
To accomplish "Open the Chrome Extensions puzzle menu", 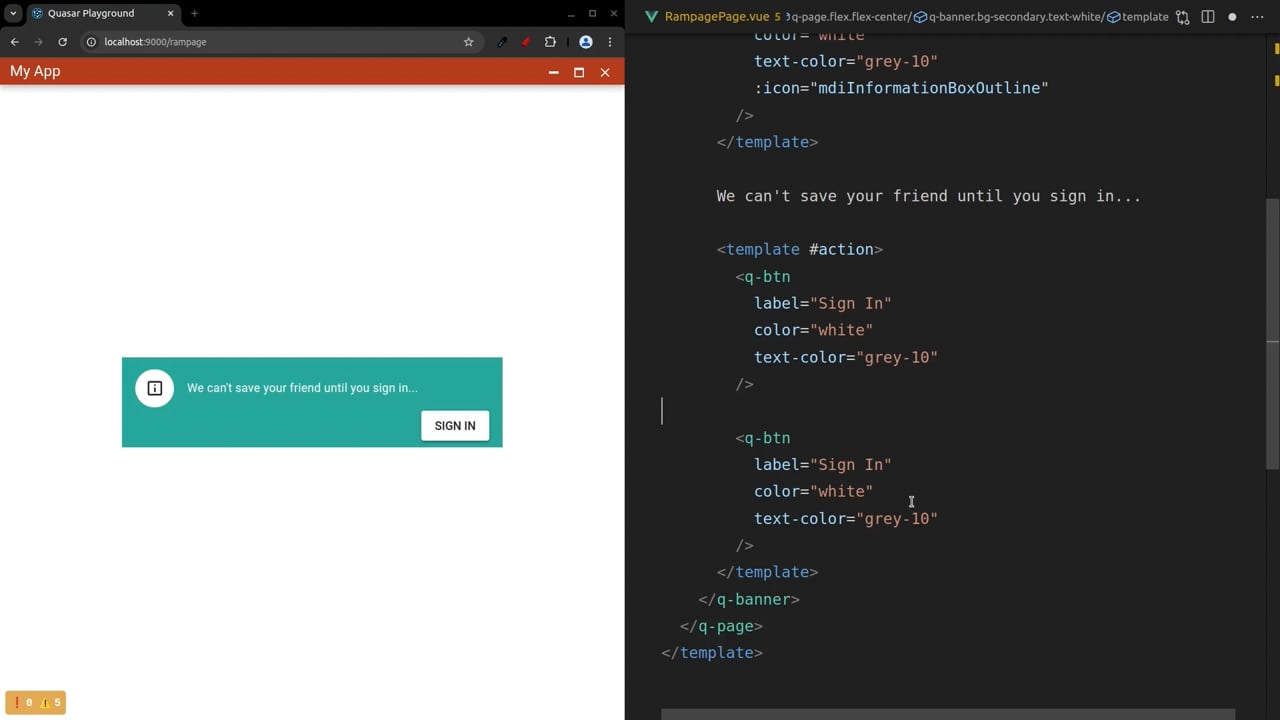I will [x=550, y=42].
